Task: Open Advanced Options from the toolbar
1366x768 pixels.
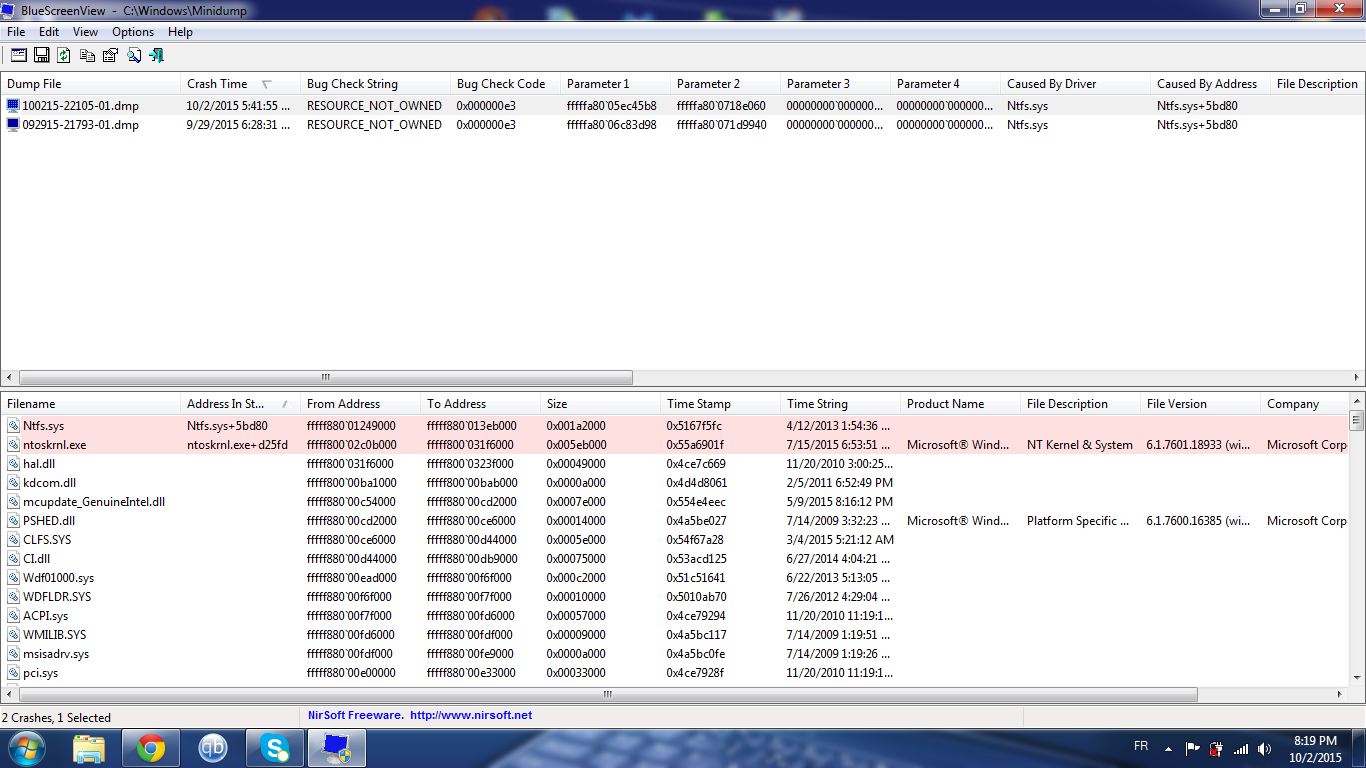Action: pos(19,55)
